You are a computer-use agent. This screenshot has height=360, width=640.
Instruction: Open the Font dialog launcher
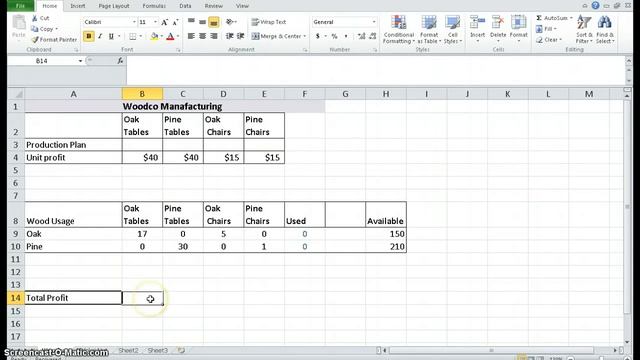(178, 50)
